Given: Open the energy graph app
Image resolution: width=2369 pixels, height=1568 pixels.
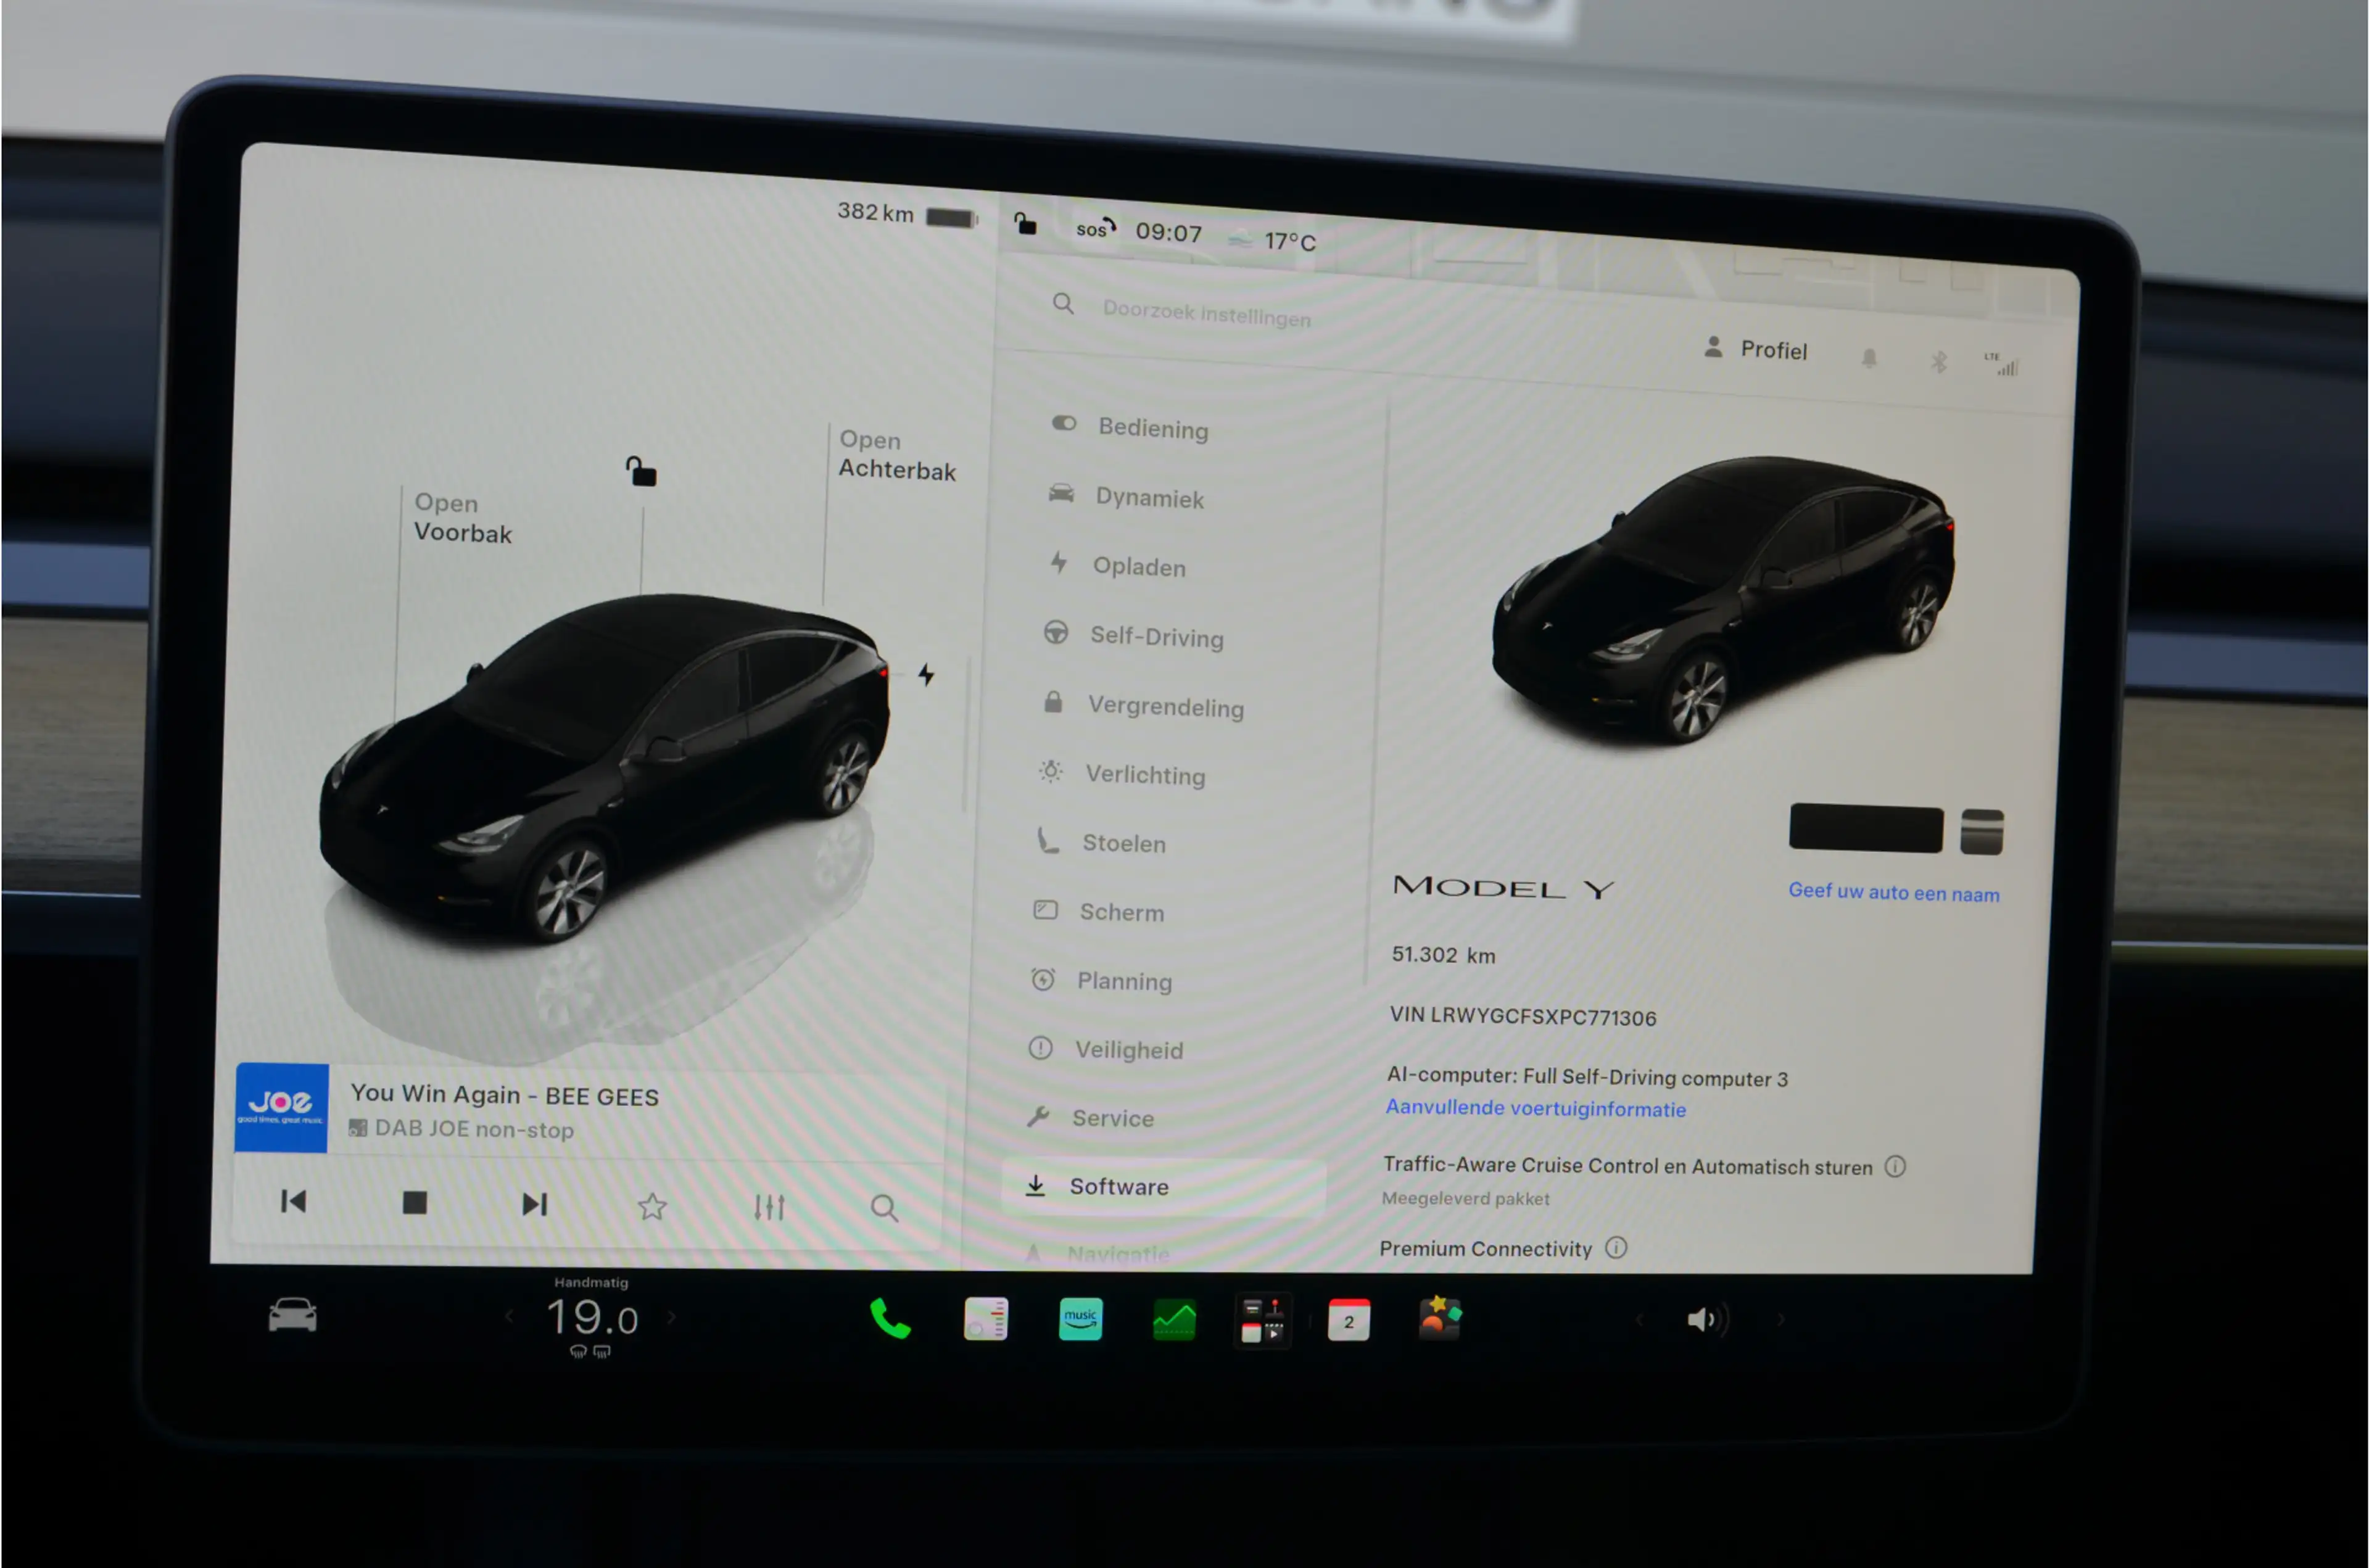Looking at the screenshot, I should click(x=1174, y=1320).
